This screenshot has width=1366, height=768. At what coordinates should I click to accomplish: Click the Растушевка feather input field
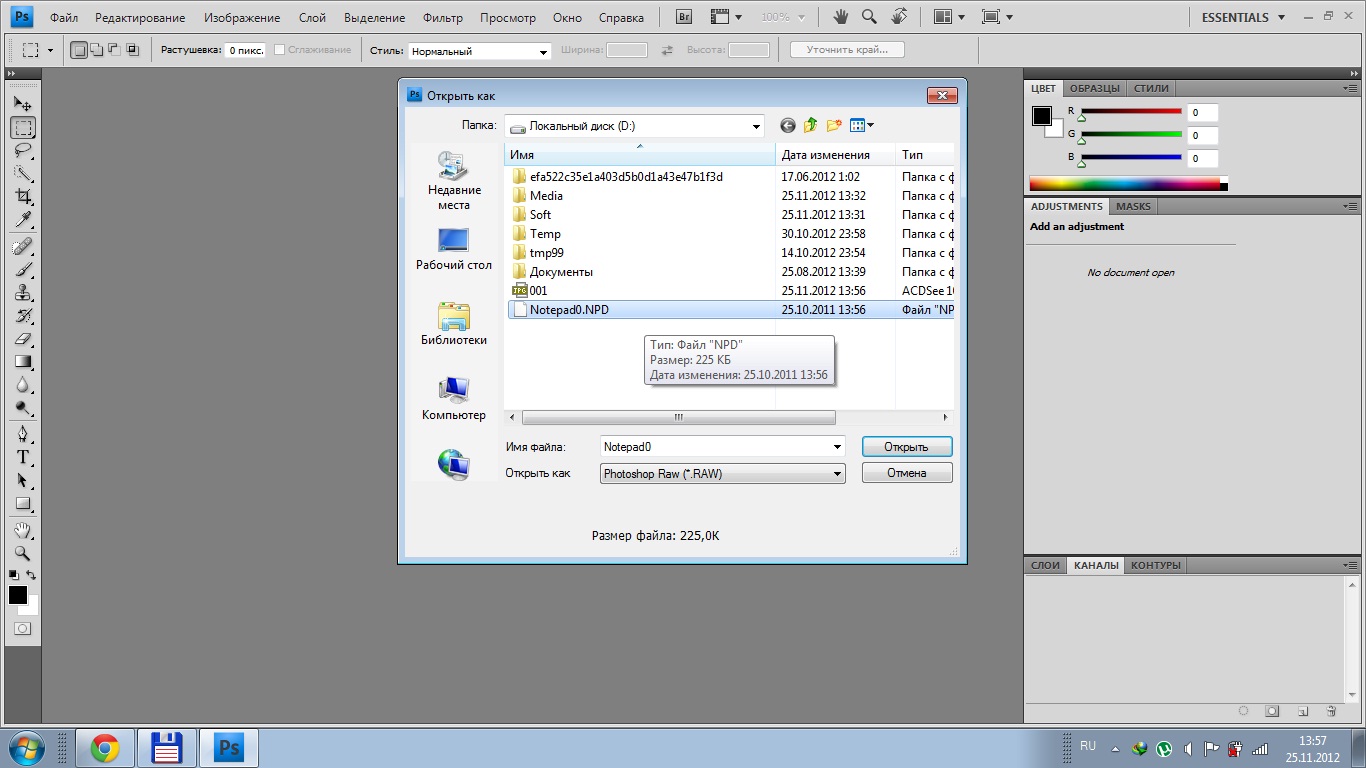click(245, 50)
